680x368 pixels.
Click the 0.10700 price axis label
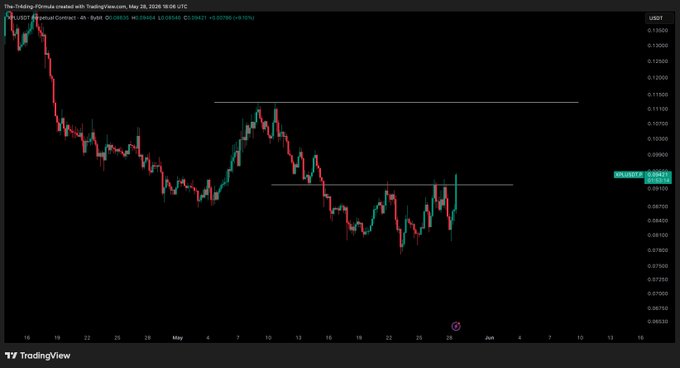pyautogui.click(x=657, y=124)
